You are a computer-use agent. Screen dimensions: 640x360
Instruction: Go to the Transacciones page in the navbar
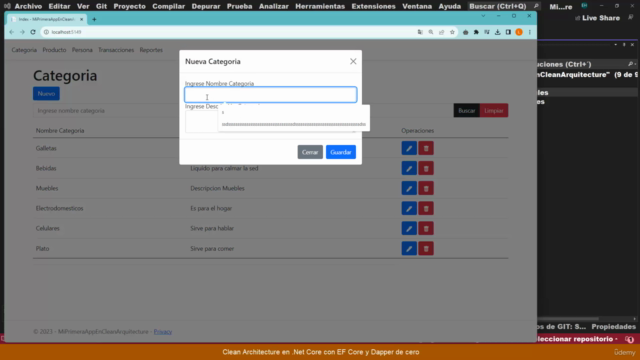click(x=116, y=50)
